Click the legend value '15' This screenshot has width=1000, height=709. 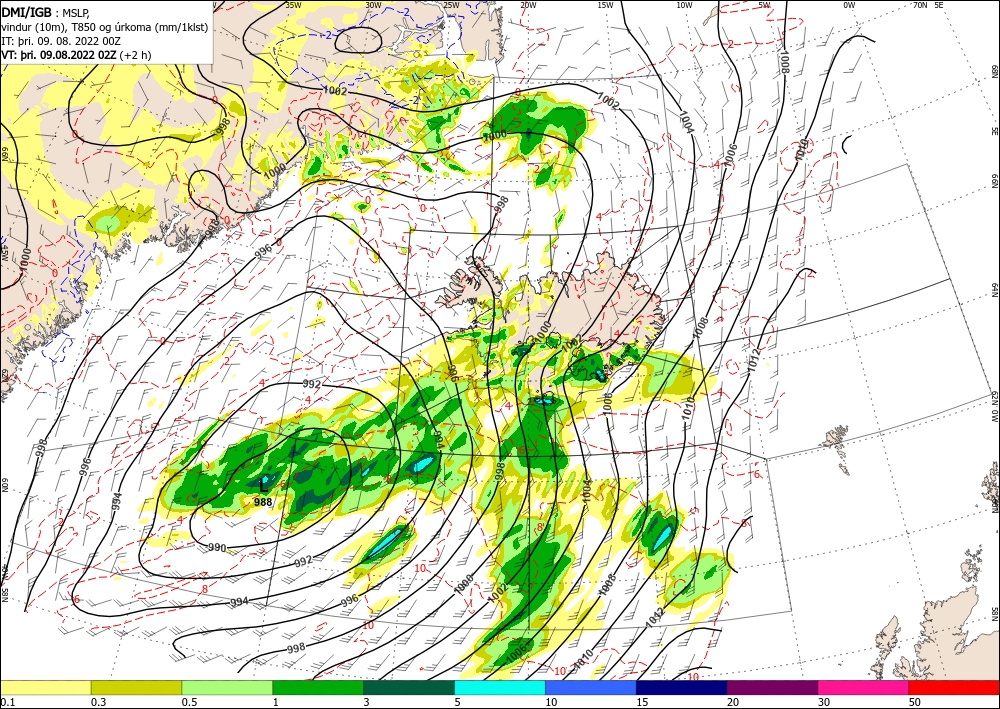(642, 702)
